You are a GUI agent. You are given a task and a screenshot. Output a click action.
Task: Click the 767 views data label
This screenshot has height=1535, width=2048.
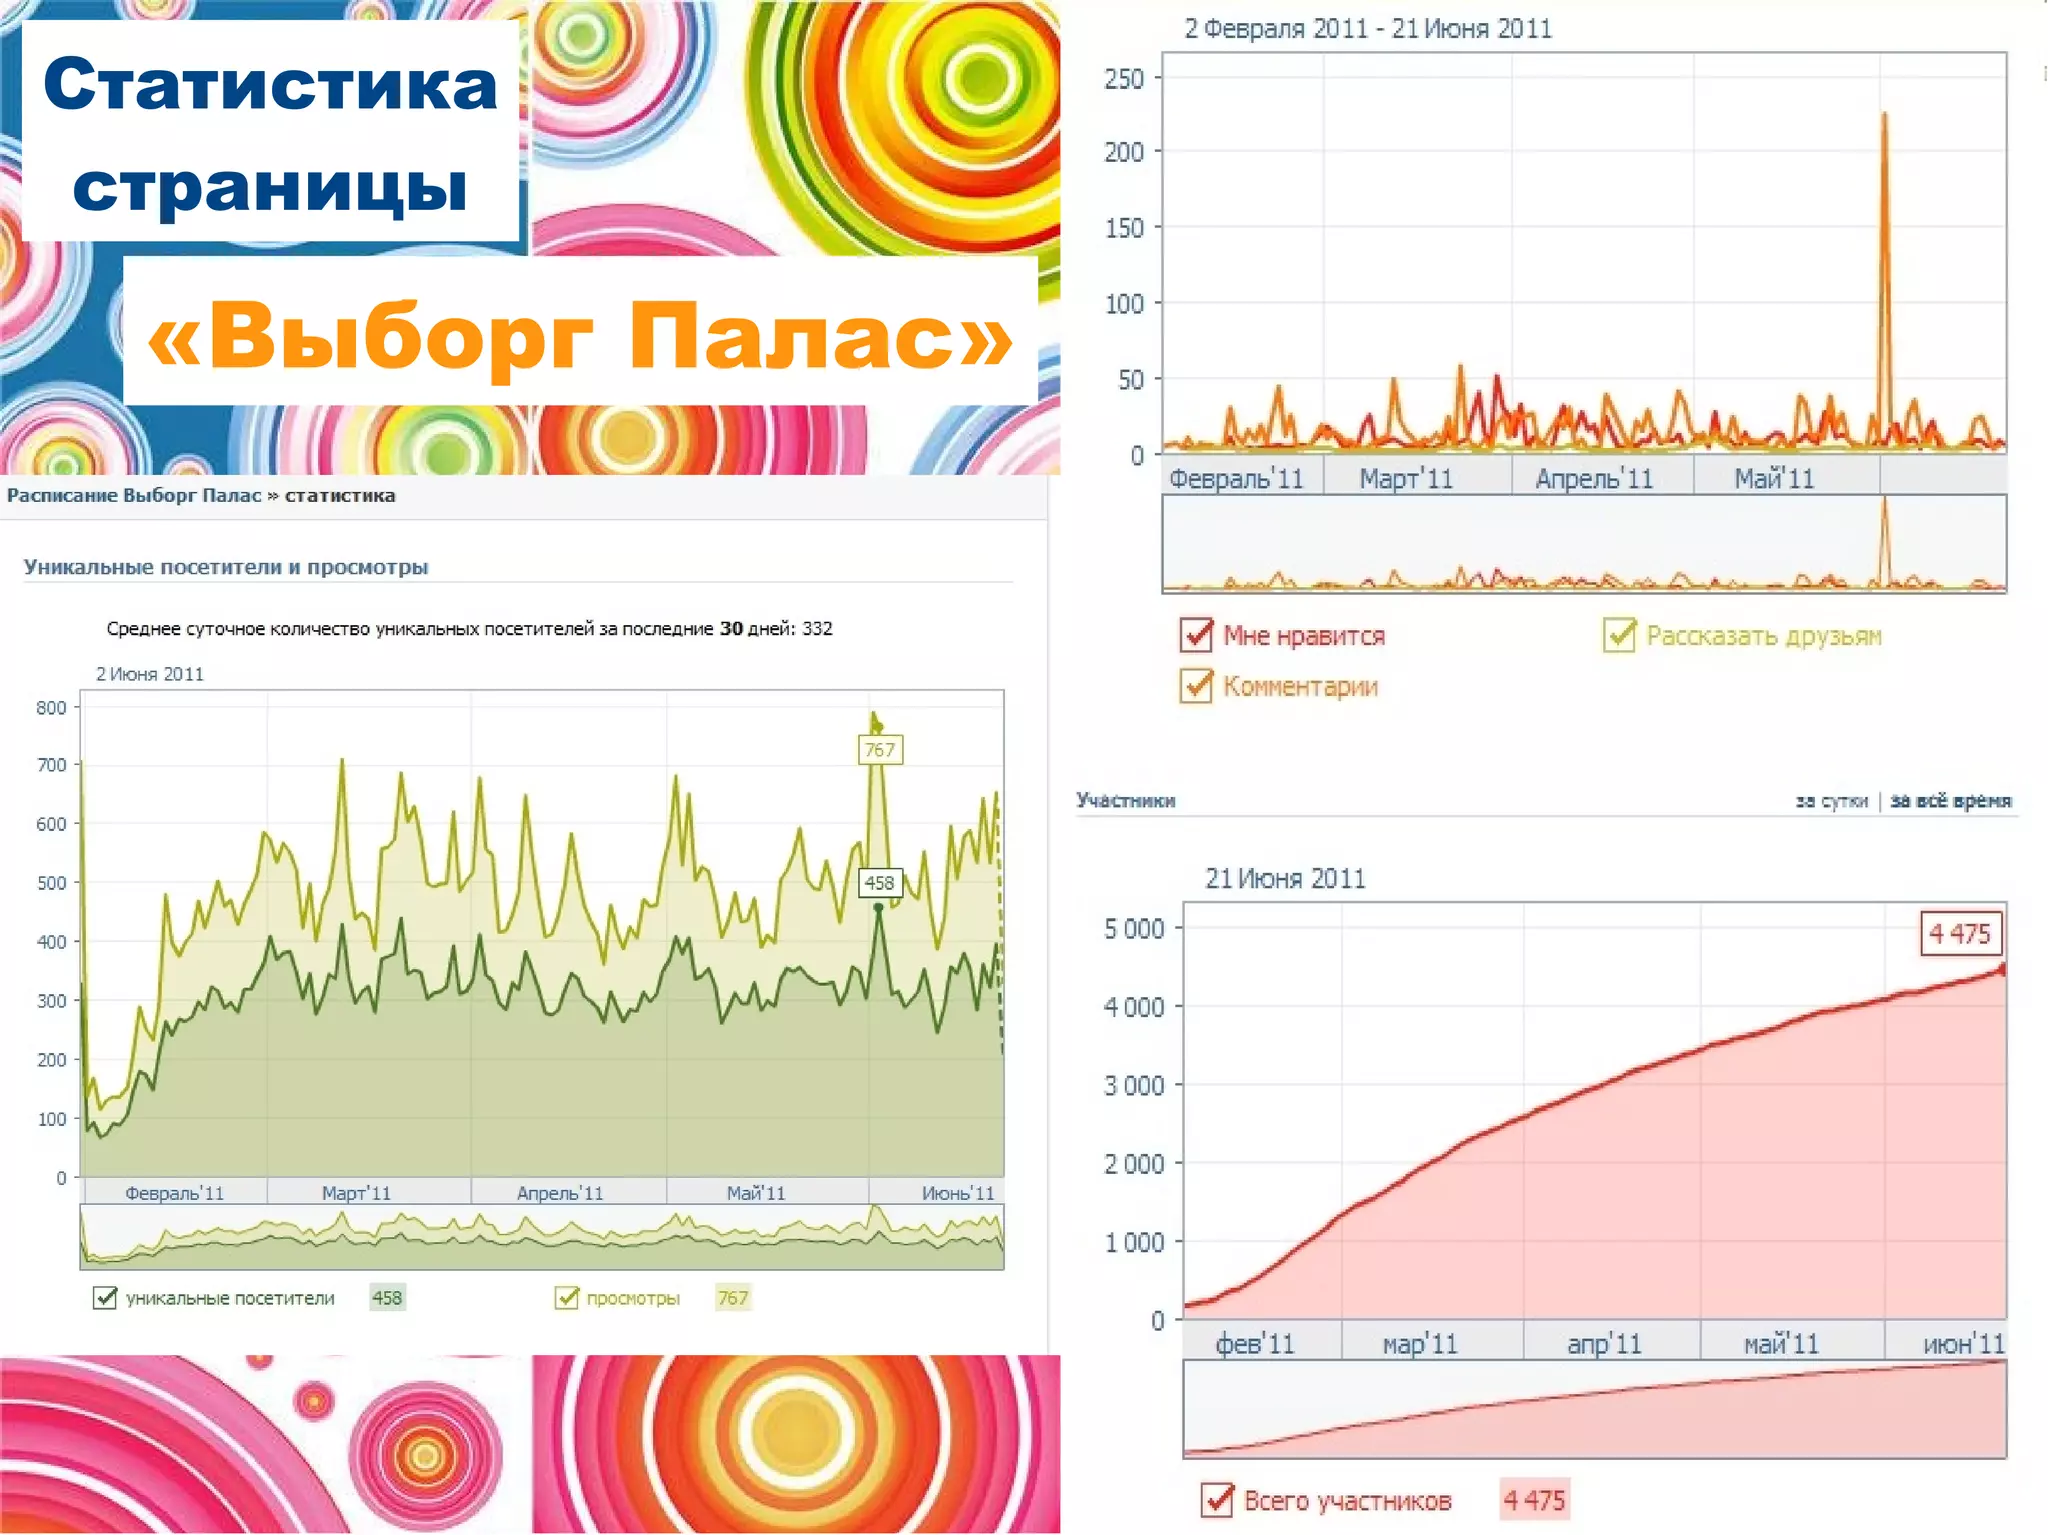(880, 750)
